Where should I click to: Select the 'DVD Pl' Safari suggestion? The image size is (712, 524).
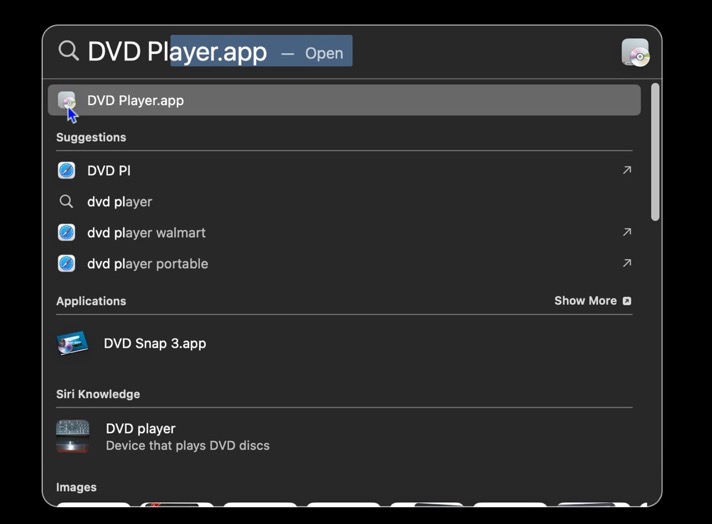[x=344, y=171]
